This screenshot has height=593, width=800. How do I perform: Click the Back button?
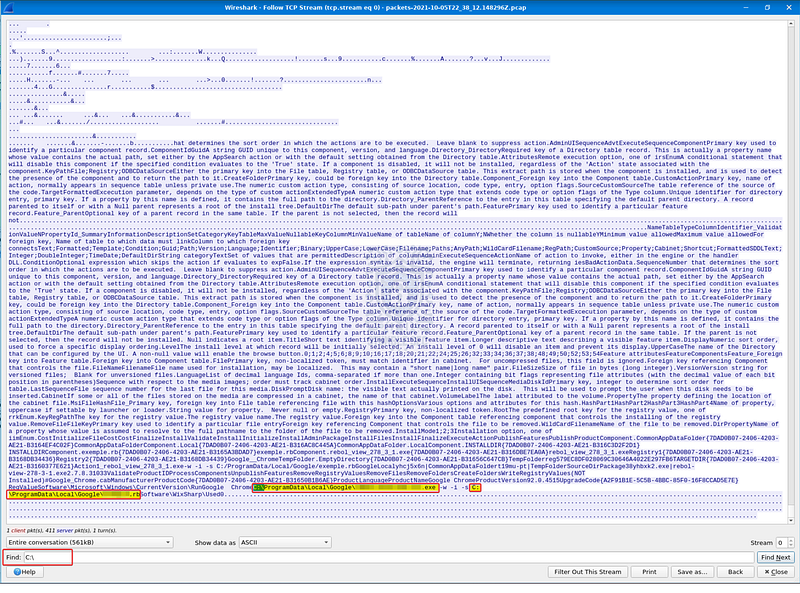tap(735, 572)
